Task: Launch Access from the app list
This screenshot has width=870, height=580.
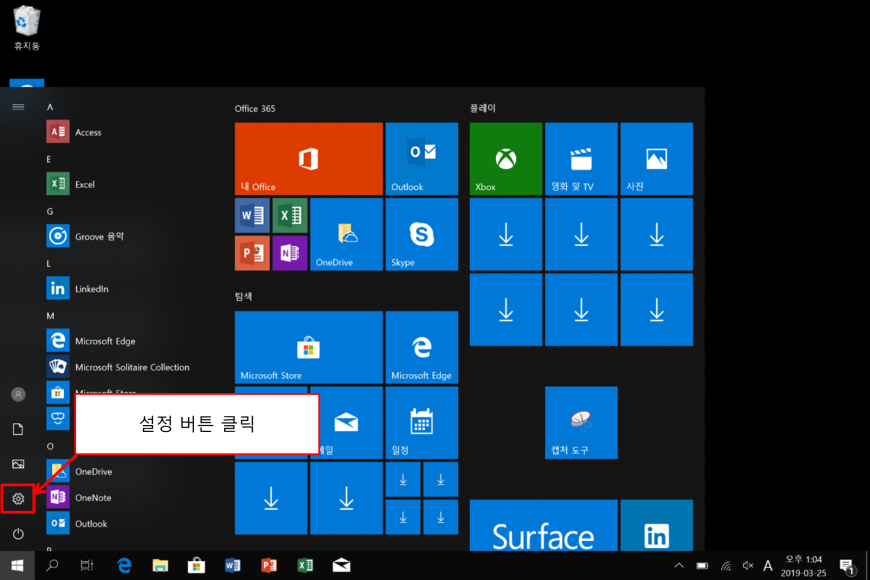Action: (74, 132)
